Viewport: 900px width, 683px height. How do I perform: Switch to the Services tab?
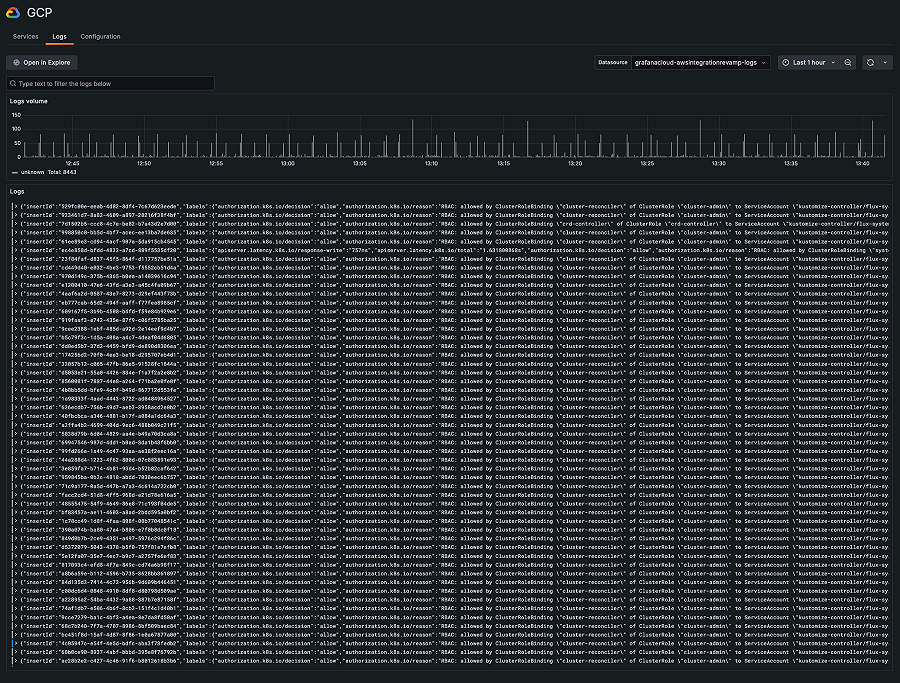point(25,35)
